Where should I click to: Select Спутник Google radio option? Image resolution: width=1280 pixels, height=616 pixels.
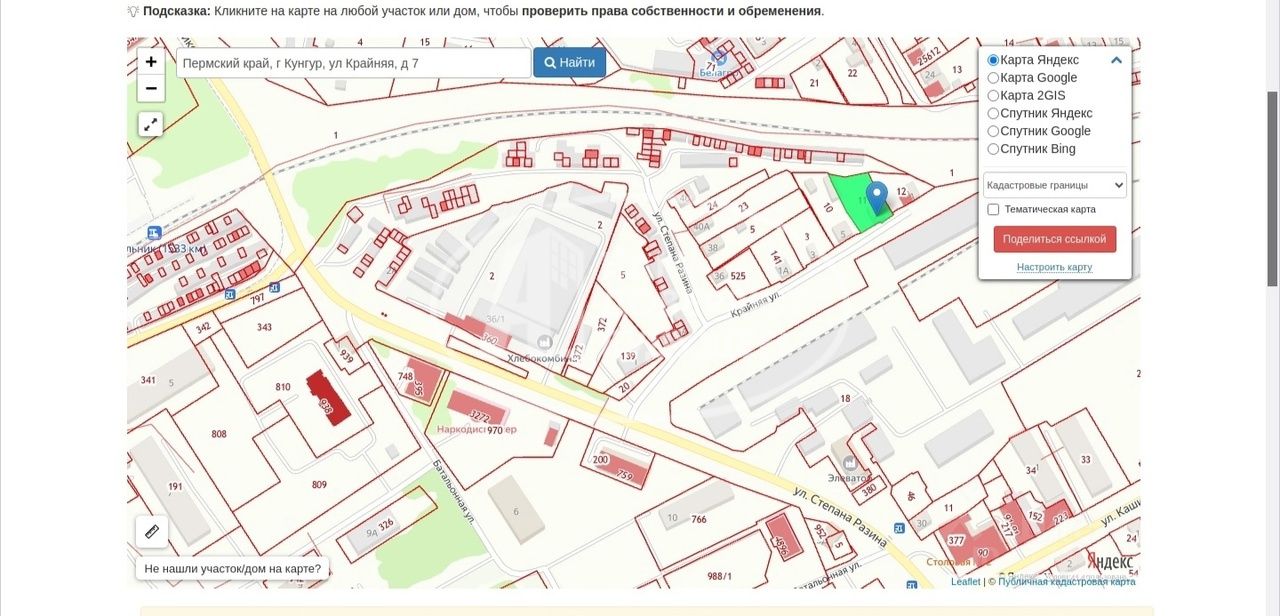(993, 131)
